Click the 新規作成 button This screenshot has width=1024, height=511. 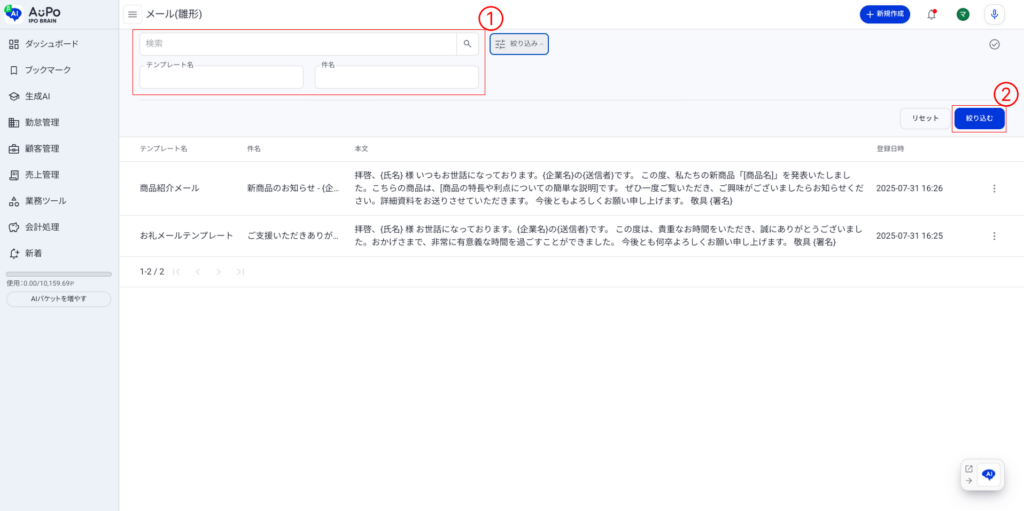[x=884, y=14]
